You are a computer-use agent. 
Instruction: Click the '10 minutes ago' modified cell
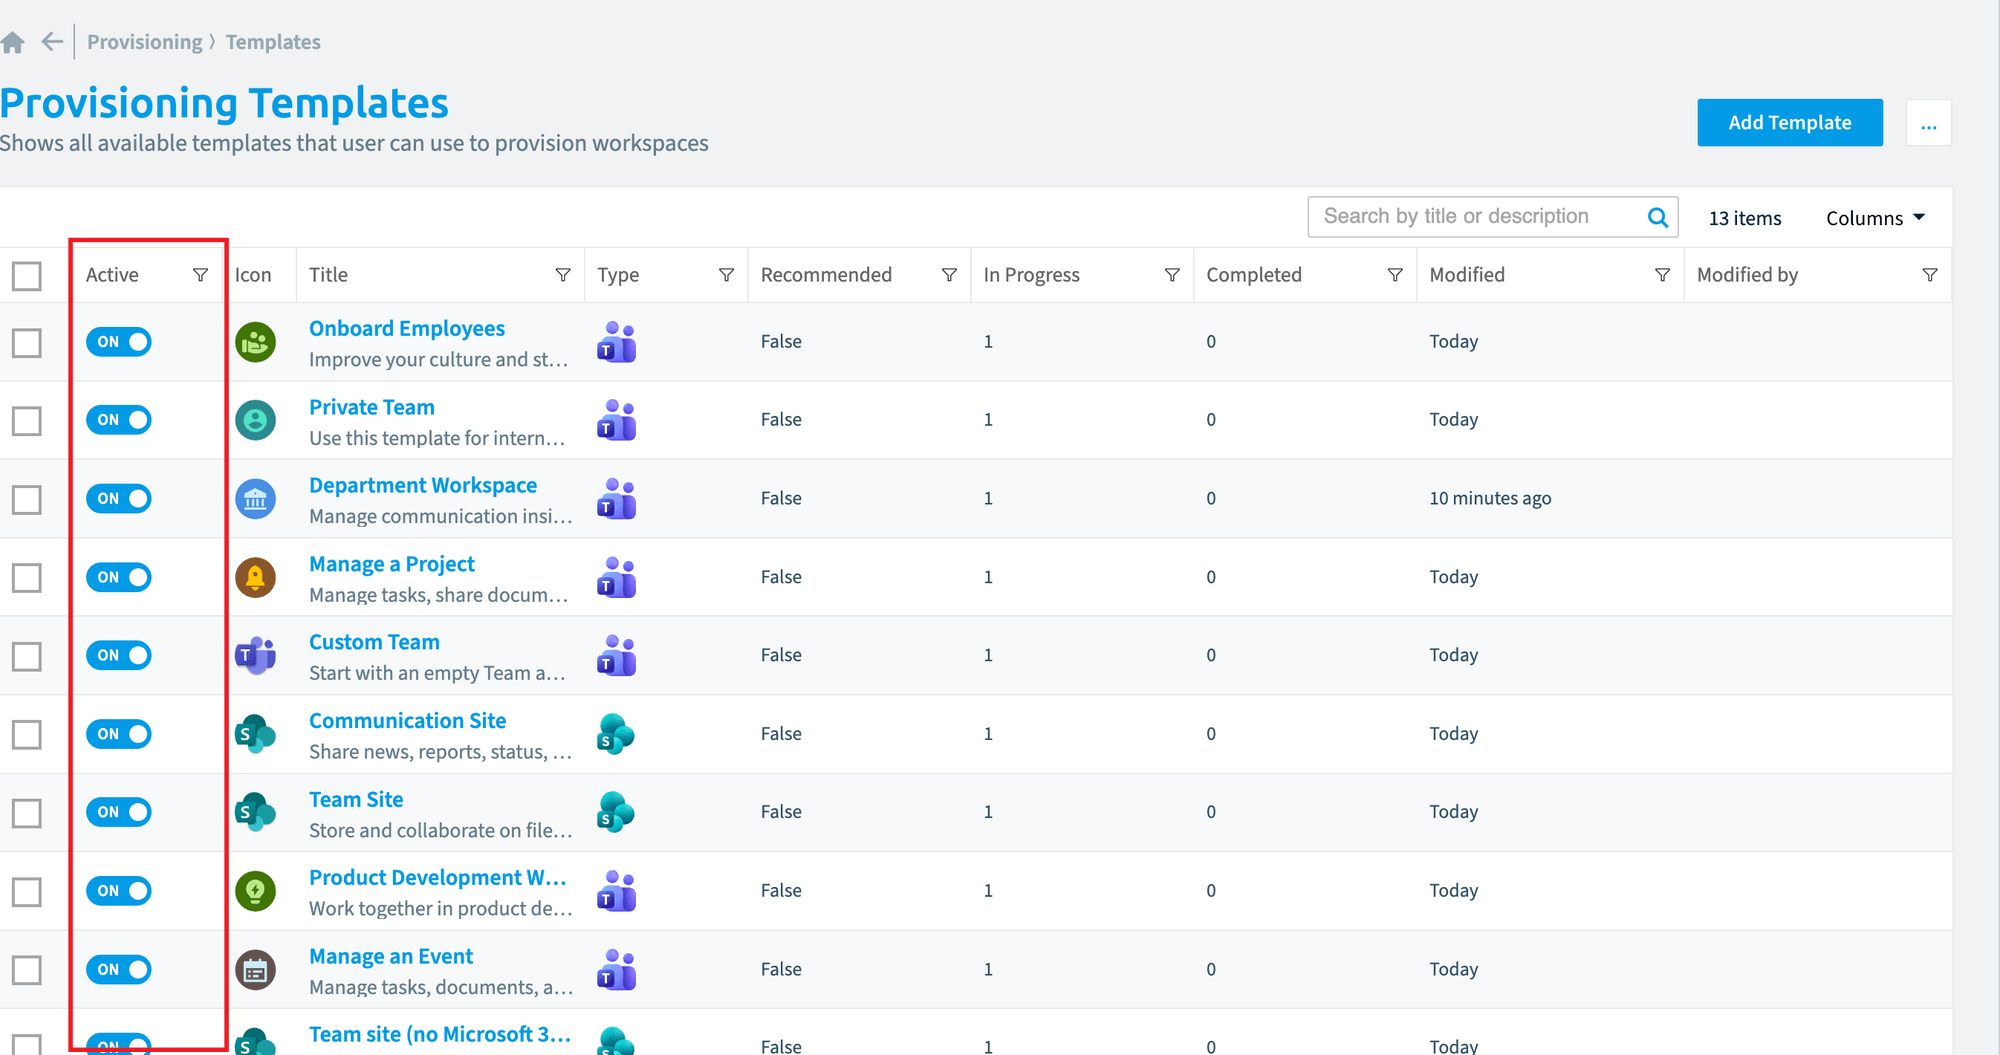point(1490,498)
